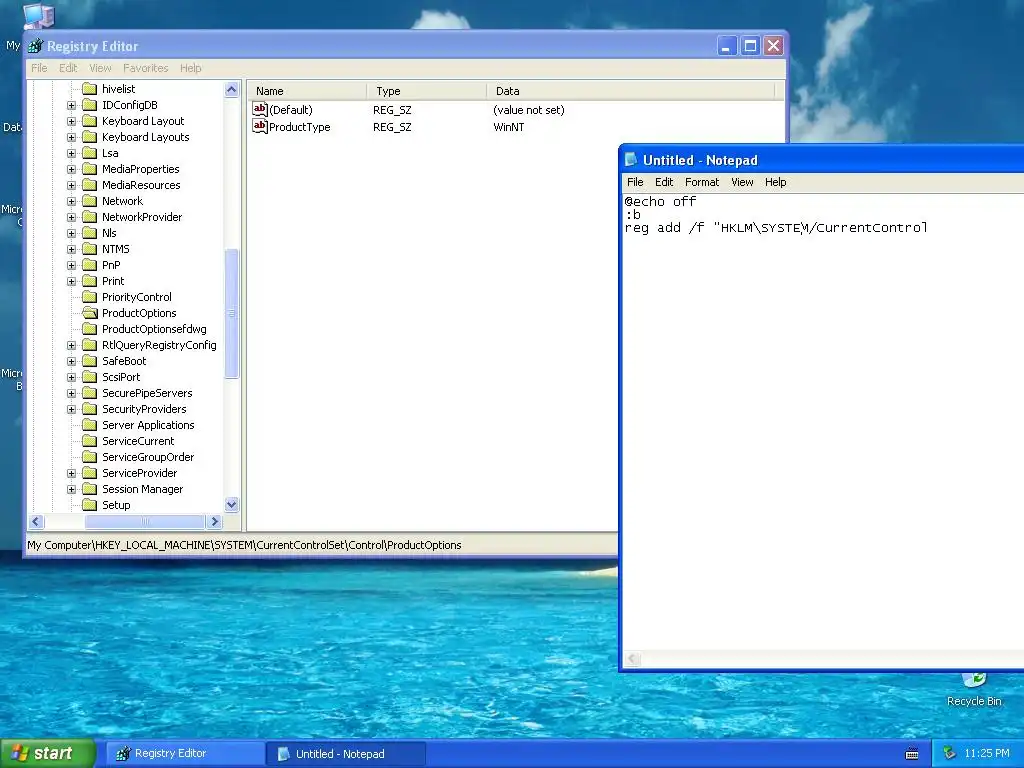Click the Notepad horizontal scroll-left arrow

coord(632,659)
